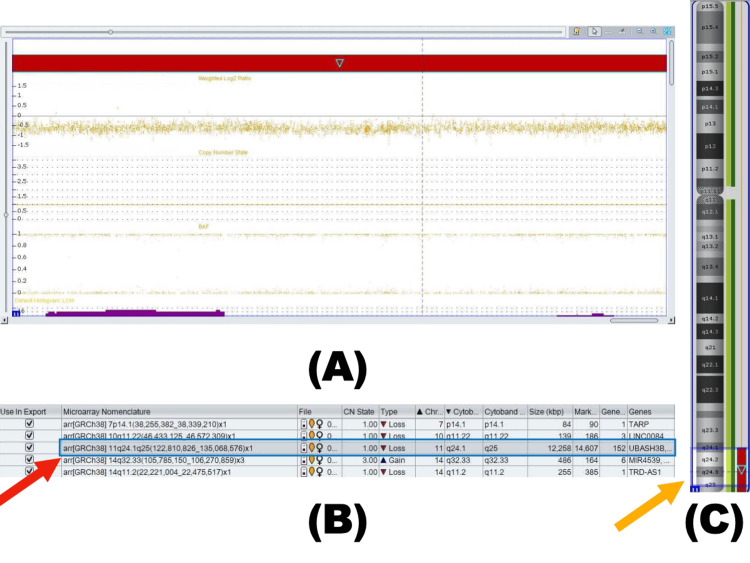Click band p15.4 in the karyoview
750x563 pixels.
click(x=710, y=27)
